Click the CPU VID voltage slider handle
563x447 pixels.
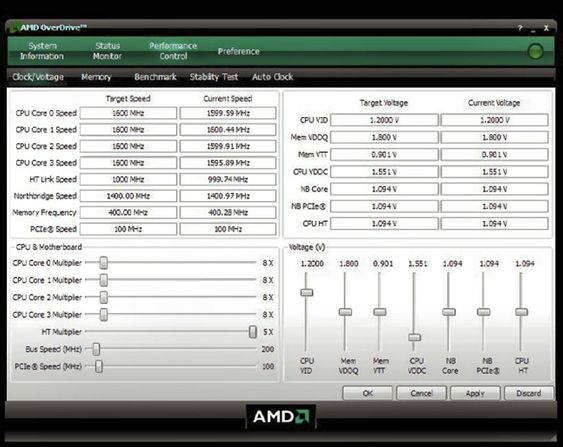tap(307, 292)
